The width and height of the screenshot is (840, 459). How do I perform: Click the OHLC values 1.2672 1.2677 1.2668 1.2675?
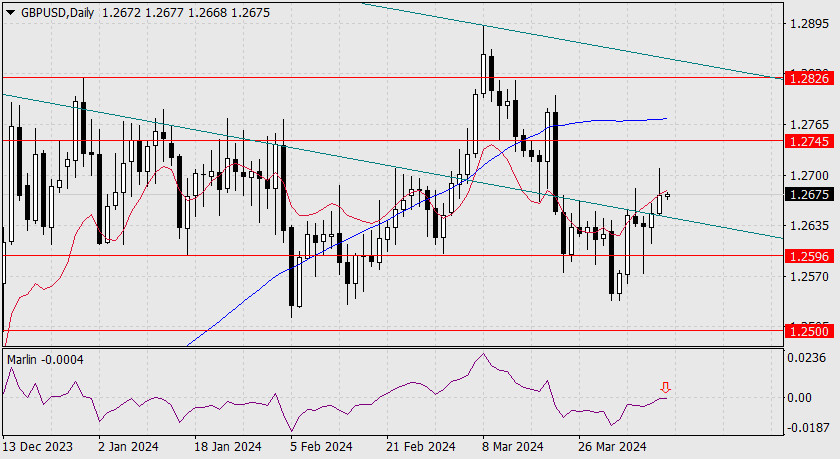click(186, 13)
